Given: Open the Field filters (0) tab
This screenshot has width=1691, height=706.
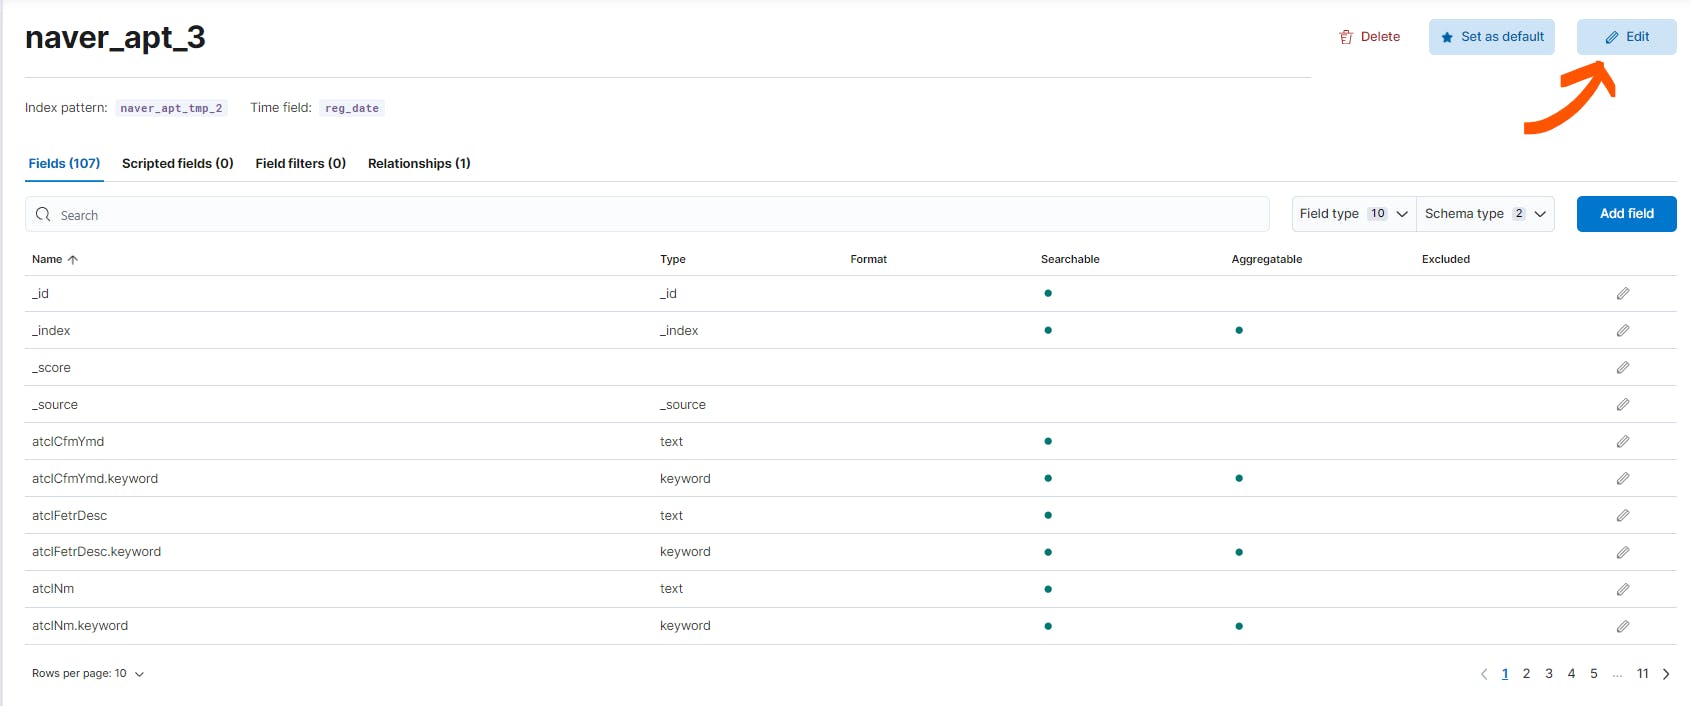Looking at the screenshot, I should click(x=301, y=163).
